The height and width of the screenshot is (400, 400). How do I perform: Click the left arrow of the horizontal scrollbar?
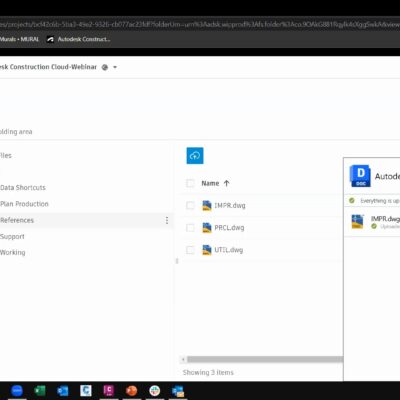[x=183, y=359]
